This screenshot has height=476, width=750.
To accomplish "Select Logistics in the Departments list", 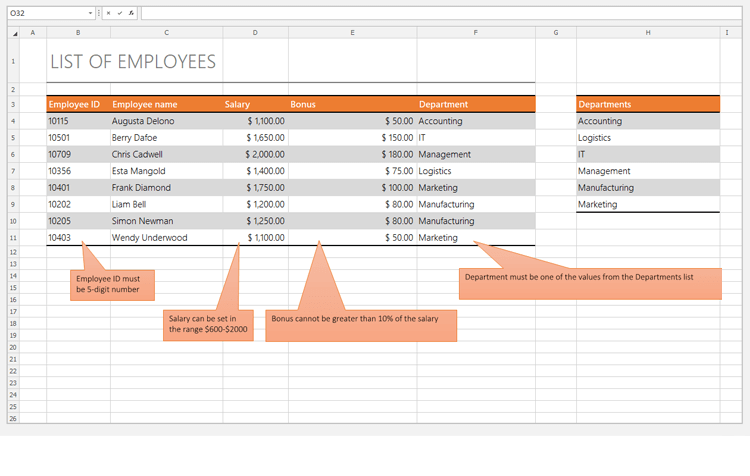I will pos(647,138).
